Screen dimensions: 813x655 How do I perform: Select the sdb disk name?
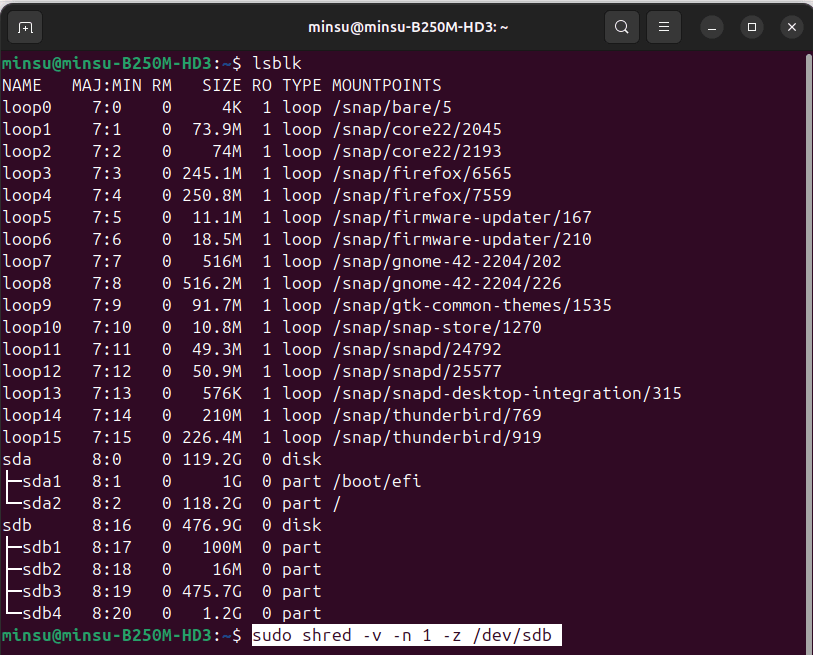point(17,526)
